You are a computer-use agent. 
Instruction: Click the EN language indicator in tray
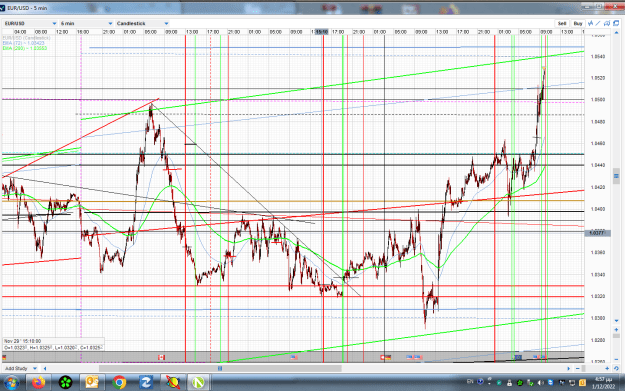click(470, 382)
